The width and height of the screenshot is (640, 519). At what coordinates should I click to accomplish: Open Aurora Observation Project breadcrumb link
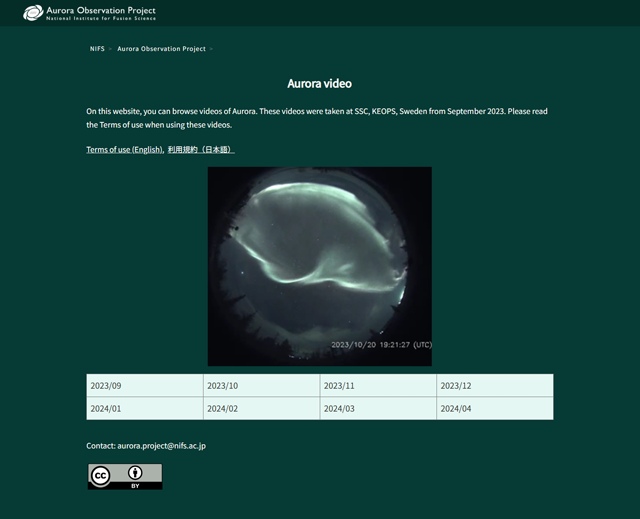point(161,49)
